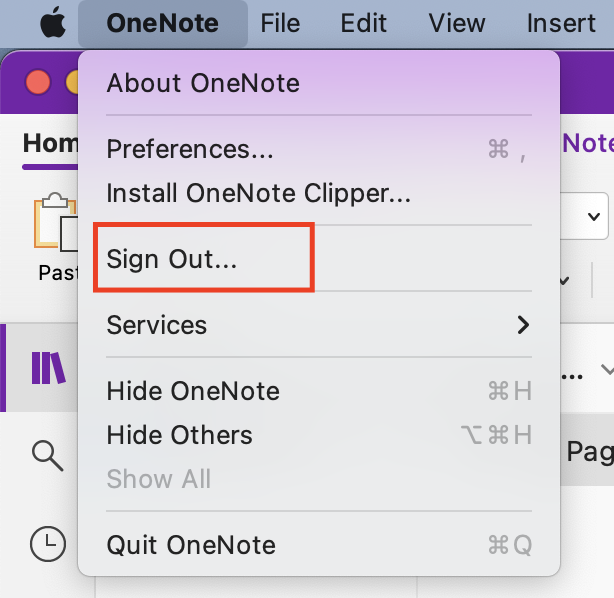Open the View menu
614x598 pixels.
pyautogui.click(x=457, y=22)
